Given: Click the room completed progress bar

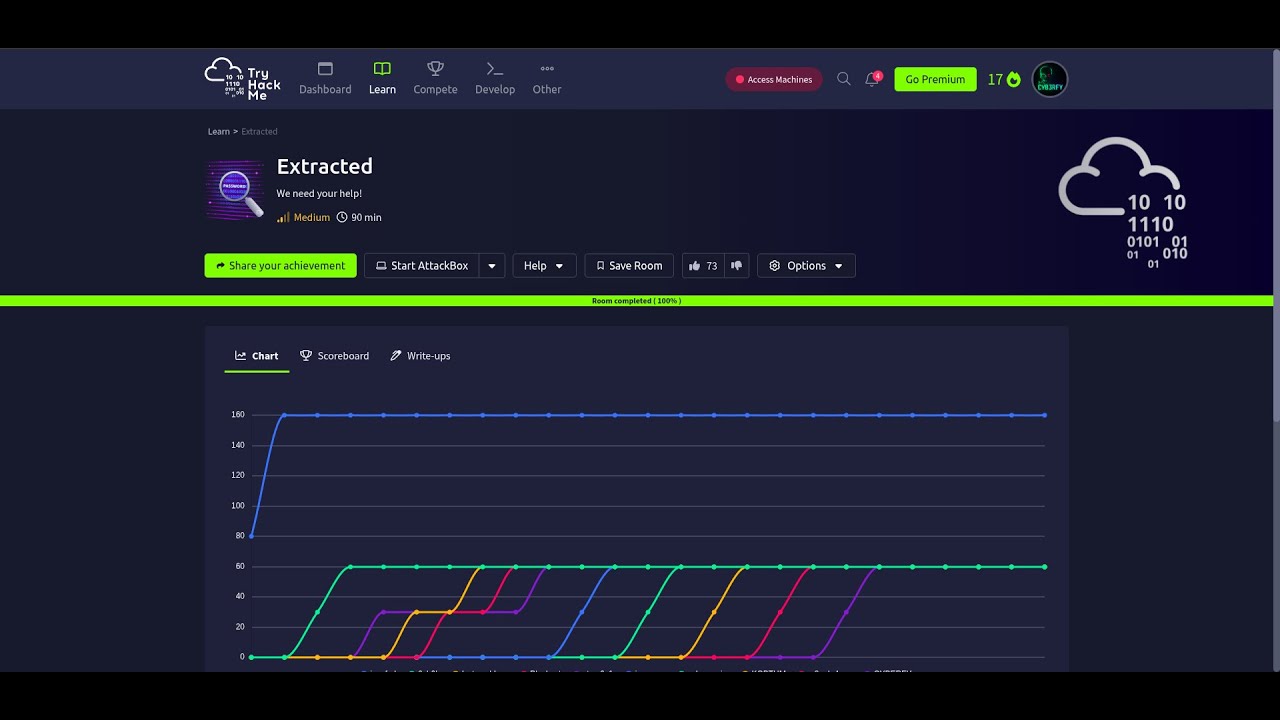Looking at the screenshot, I should [636, 301].
